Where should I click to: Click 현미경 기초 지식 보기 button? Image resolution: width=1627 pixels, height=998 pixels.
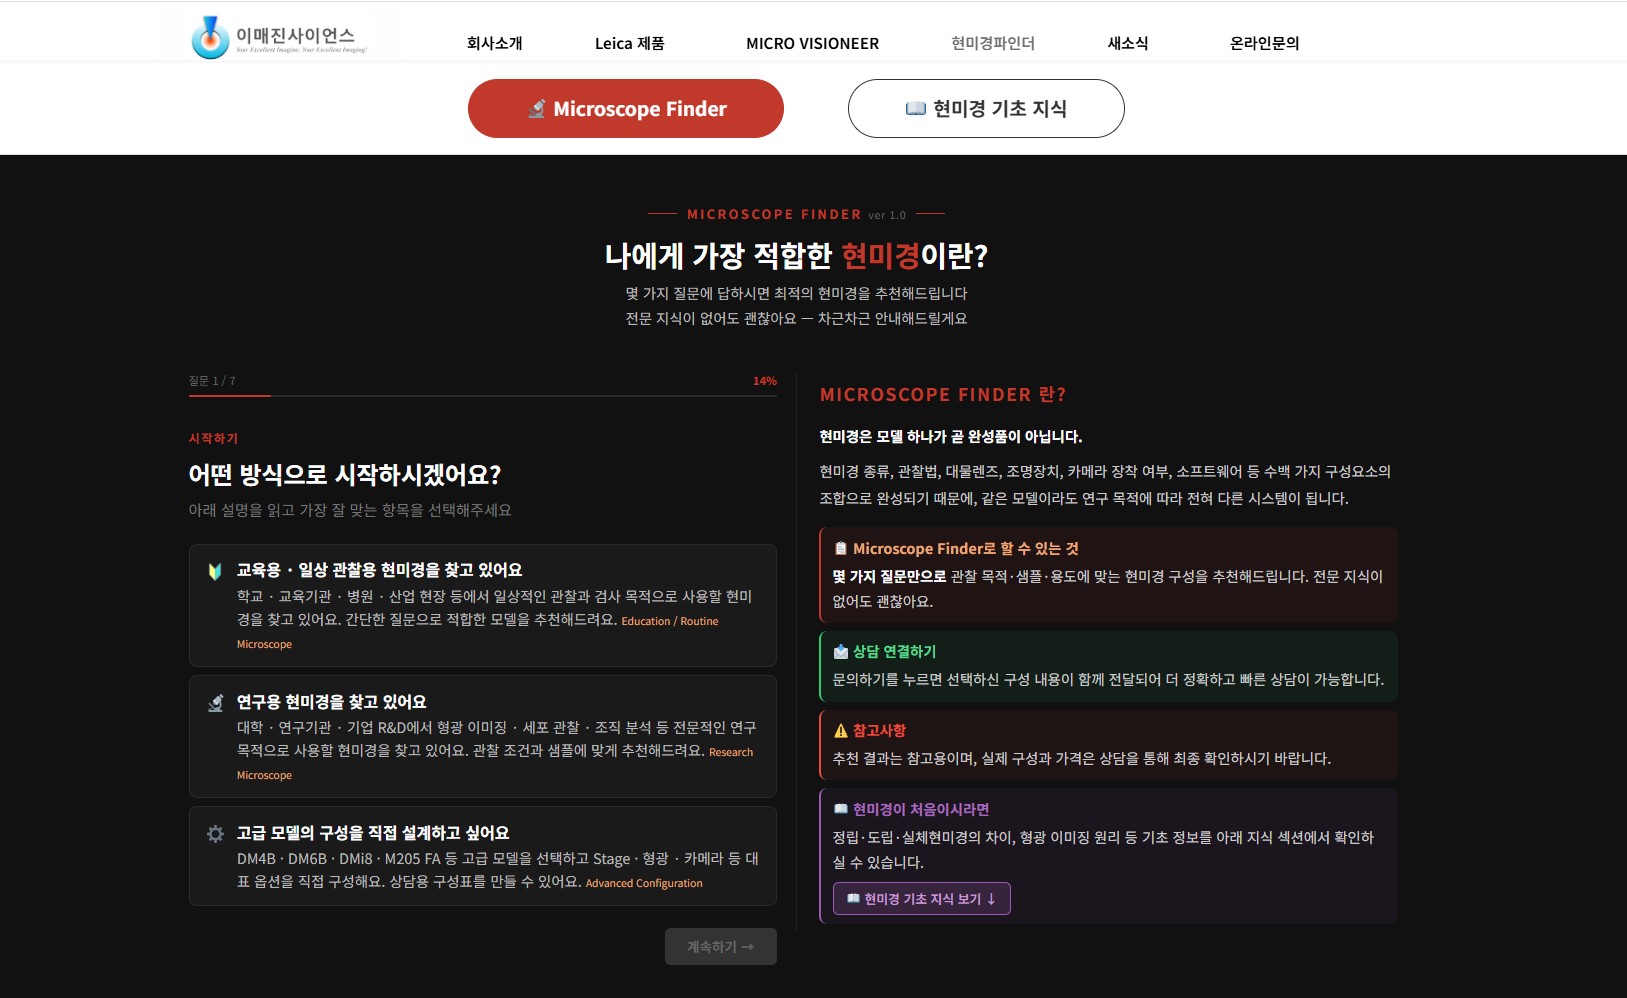click(922, 899)
